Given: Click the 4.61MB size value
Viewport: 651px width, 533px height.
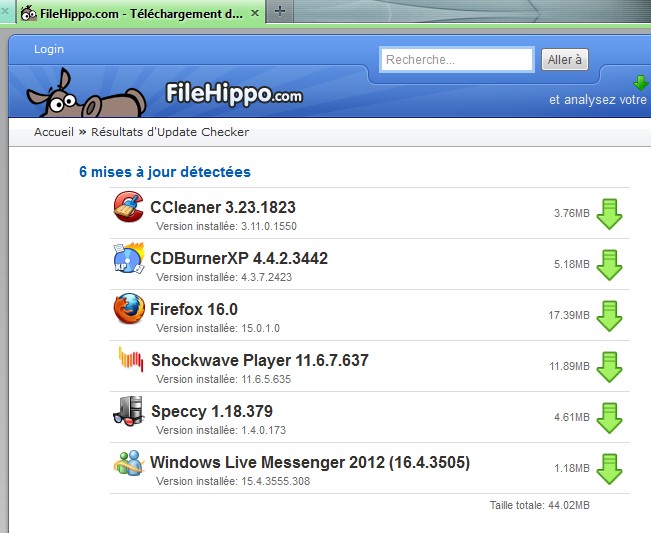Looking at the screenshot, I should [572, 418].
